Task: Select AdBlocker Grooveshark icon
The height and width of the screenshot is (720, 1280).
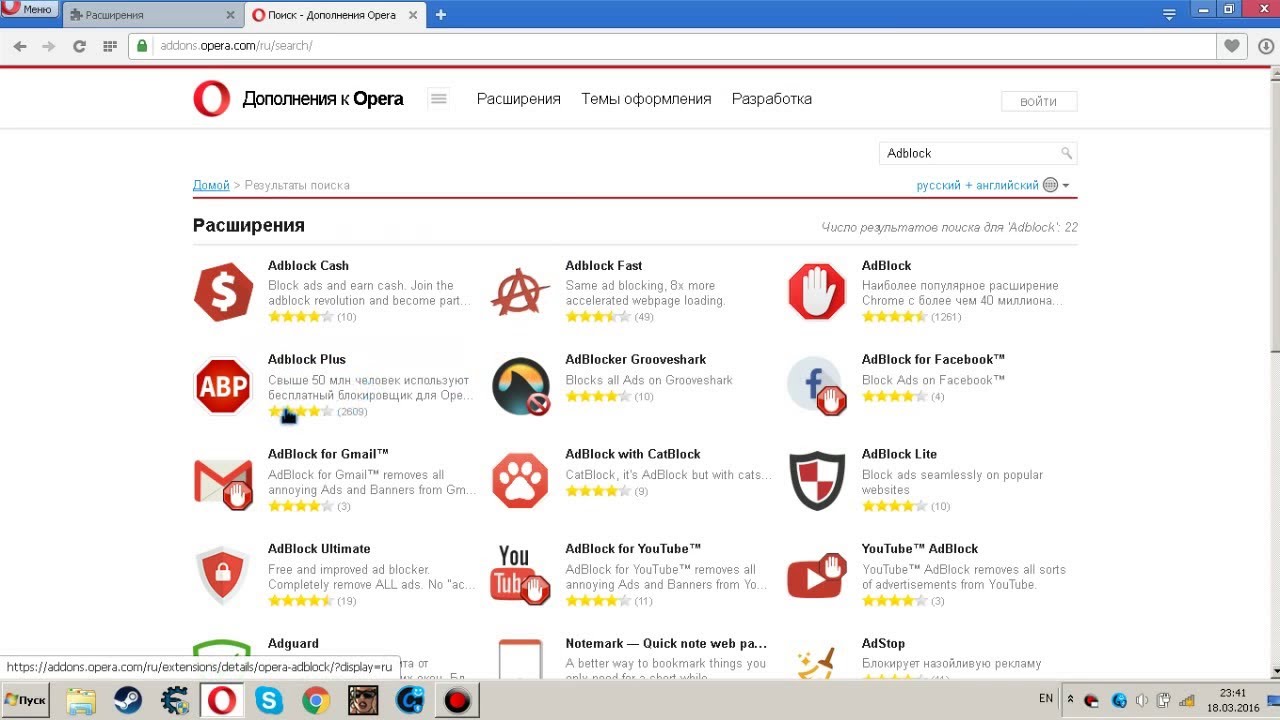Action: (520, 386)
